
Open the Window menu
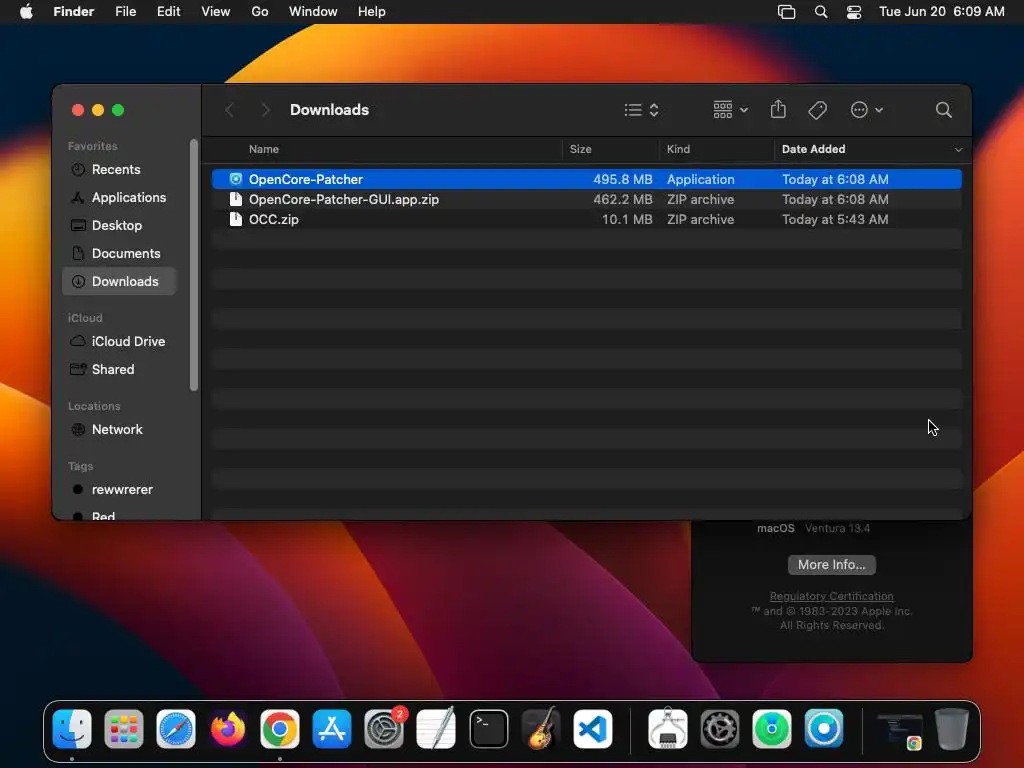(313, 12)
